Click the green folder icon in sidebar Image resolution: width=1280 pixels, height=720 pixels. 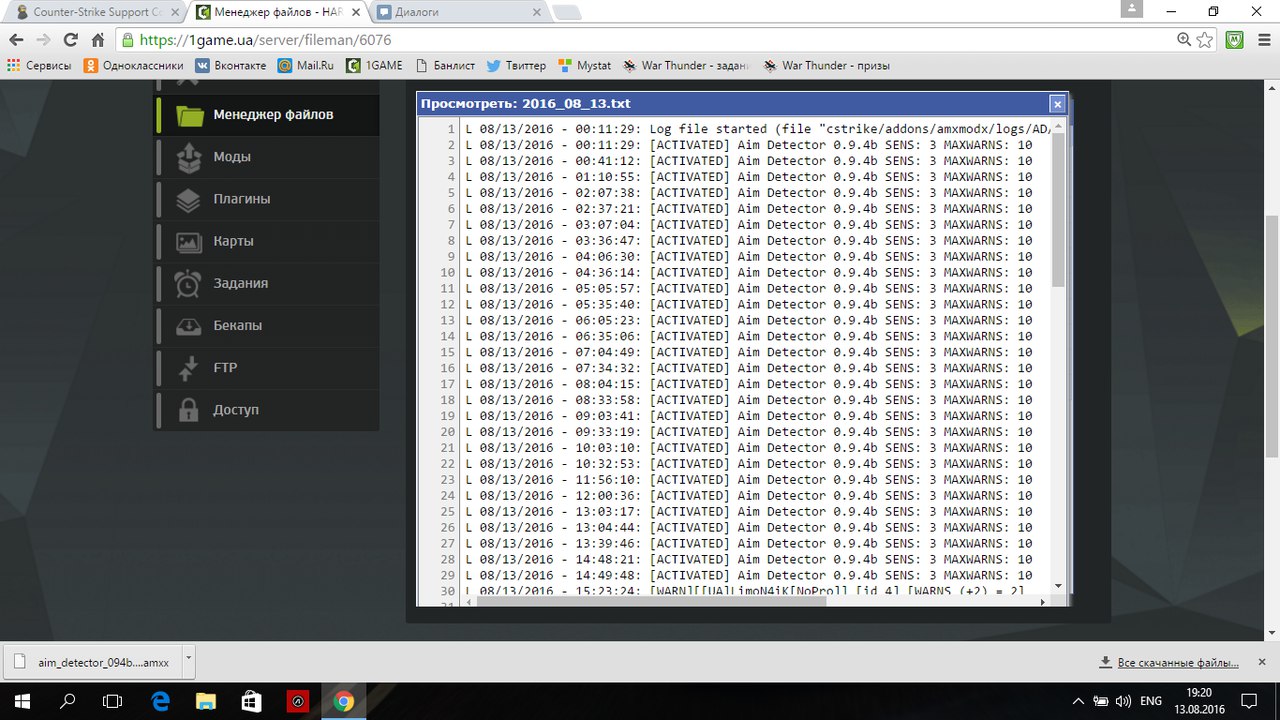pos(189,115)
